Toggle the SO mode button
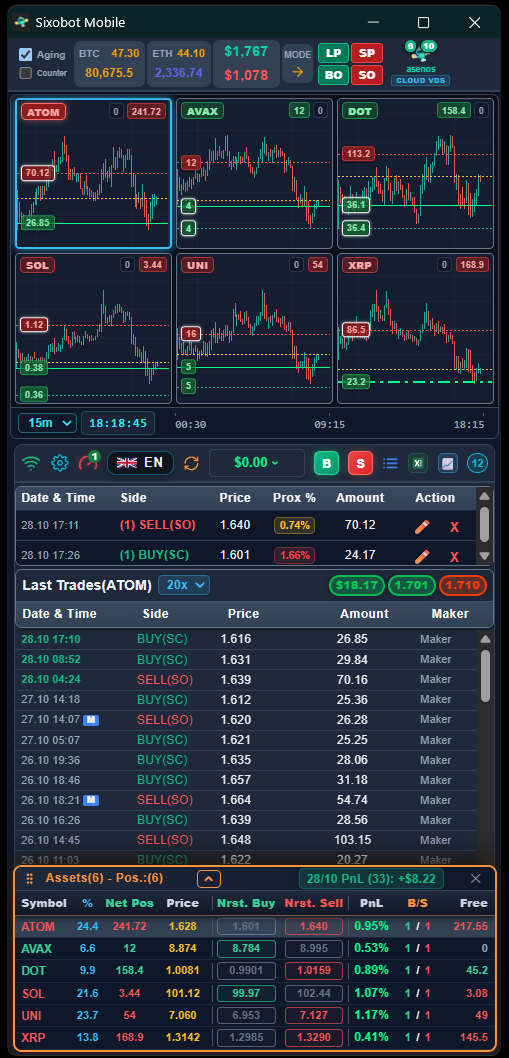The height and width of the screenshot is (1058, 509). tap(367, 75)
